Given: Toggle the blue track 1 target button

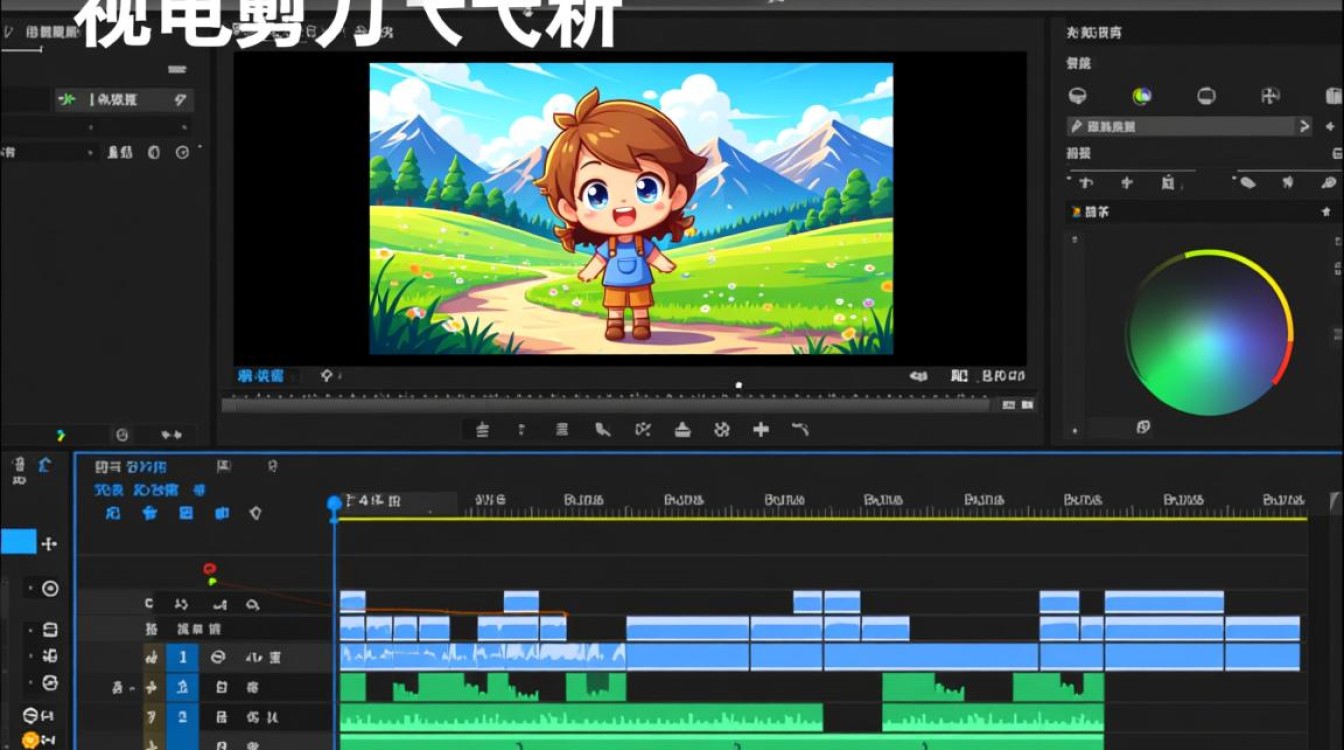Looking at the screenshot, I should [182, 657].
